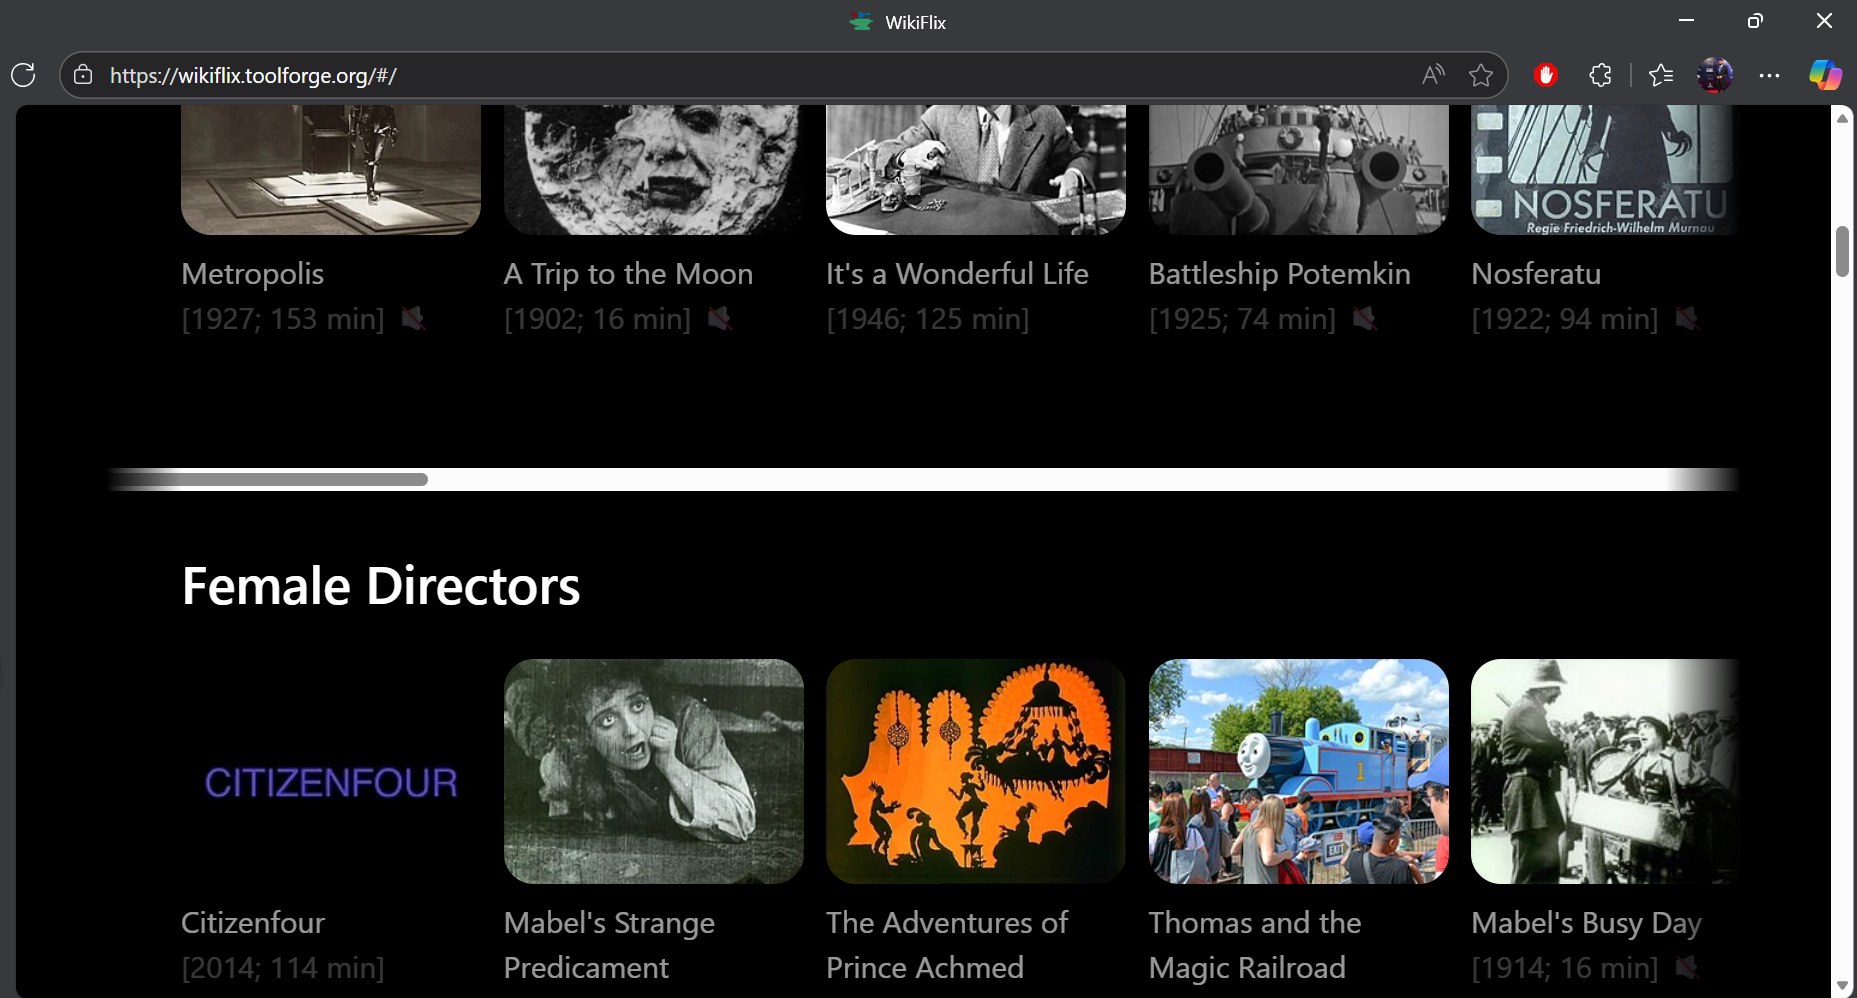Click the "[1902; 16 min]" text
The image size is (1857, 998).
pos(598,319)
